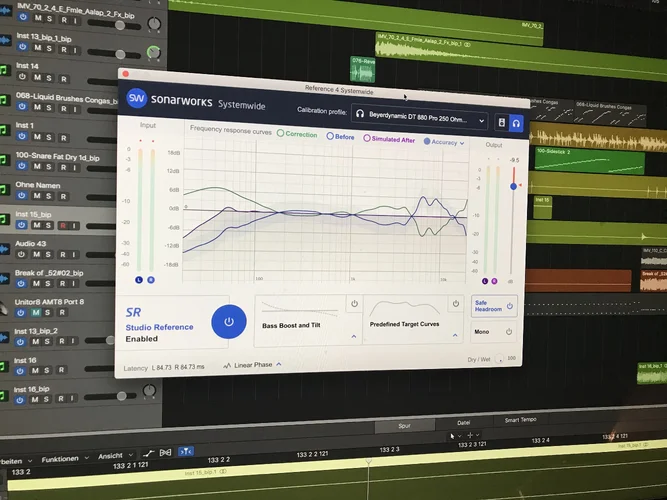
Task: Click the Sonarworks SW logo
Action: coord(137,98)
